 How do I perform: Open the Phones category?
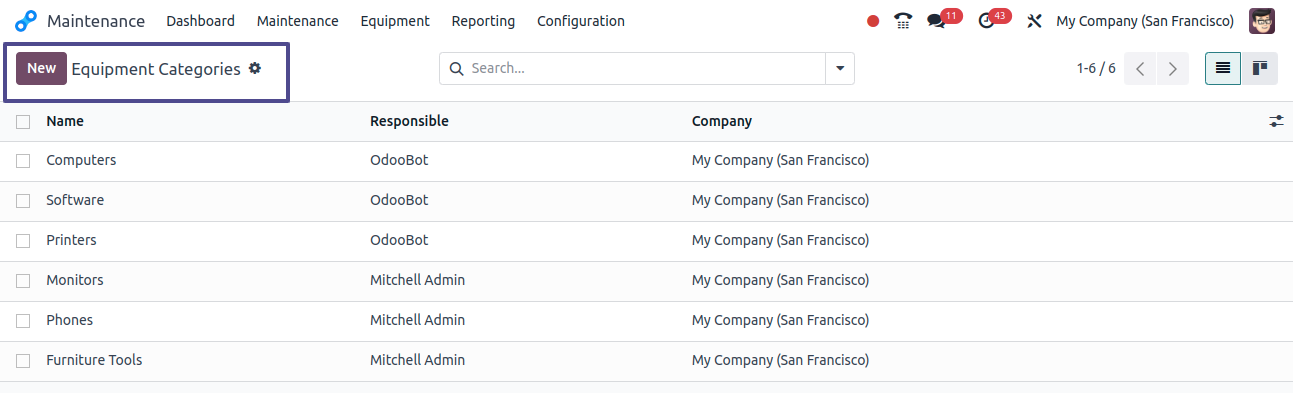point(70,320)
